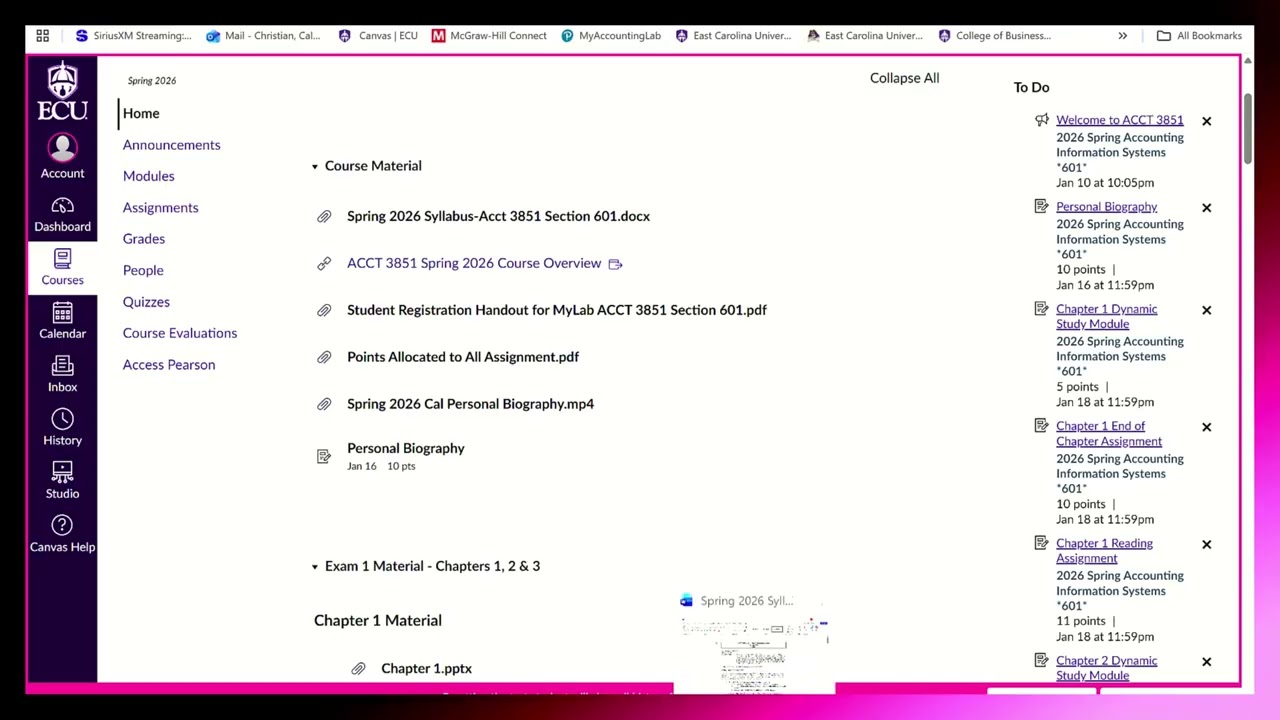Dismiss Welcome to ACCT 3851 to-do item

tap(1206, 121)
